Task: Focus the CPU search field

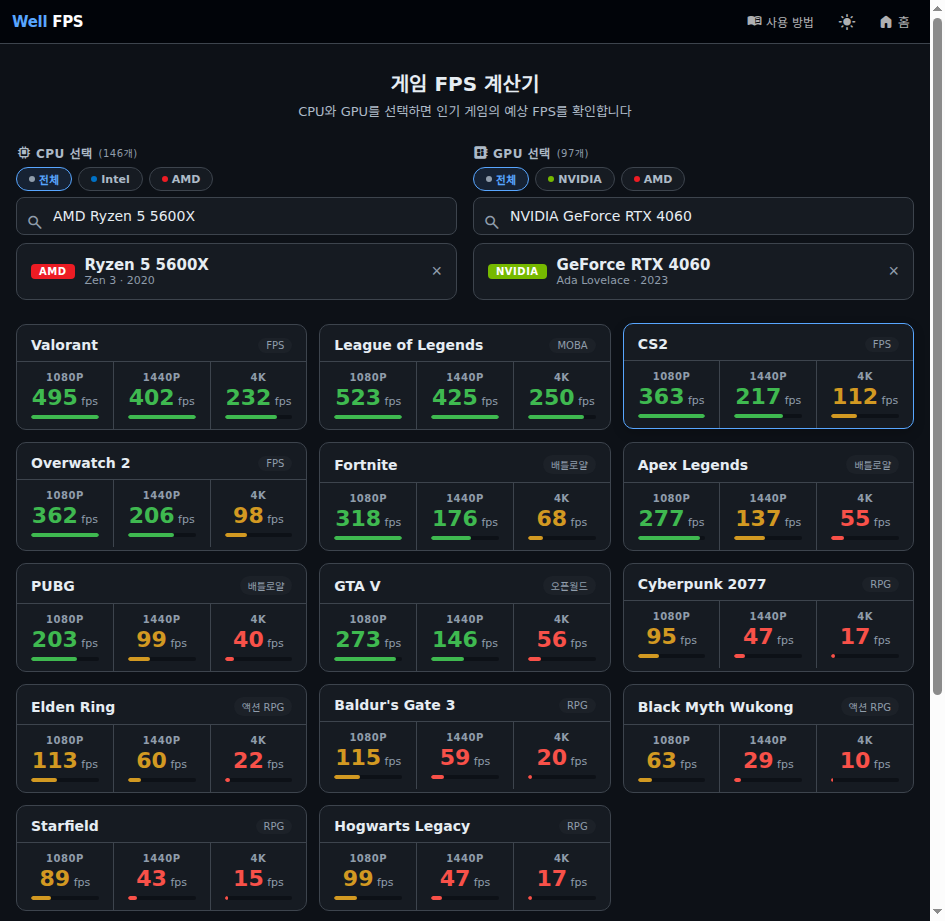Action: click(236, 216)
